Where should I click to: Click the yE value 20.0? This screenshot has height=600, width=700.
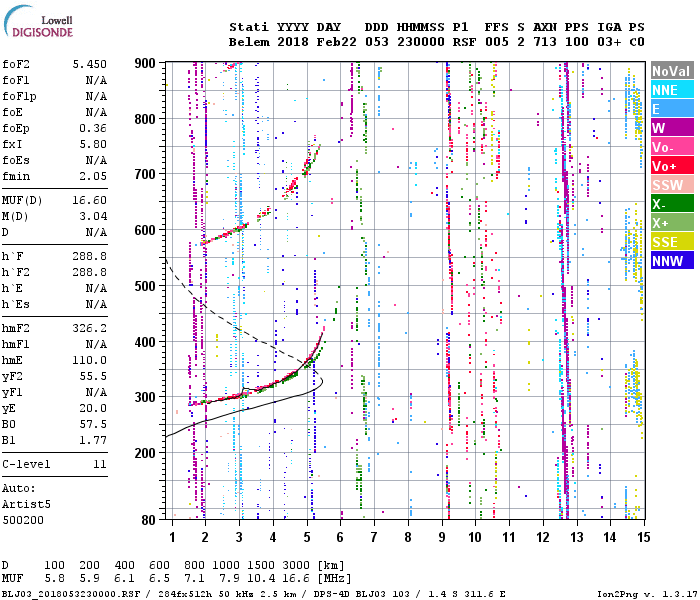pyautogui.click(x=93, y=408)
